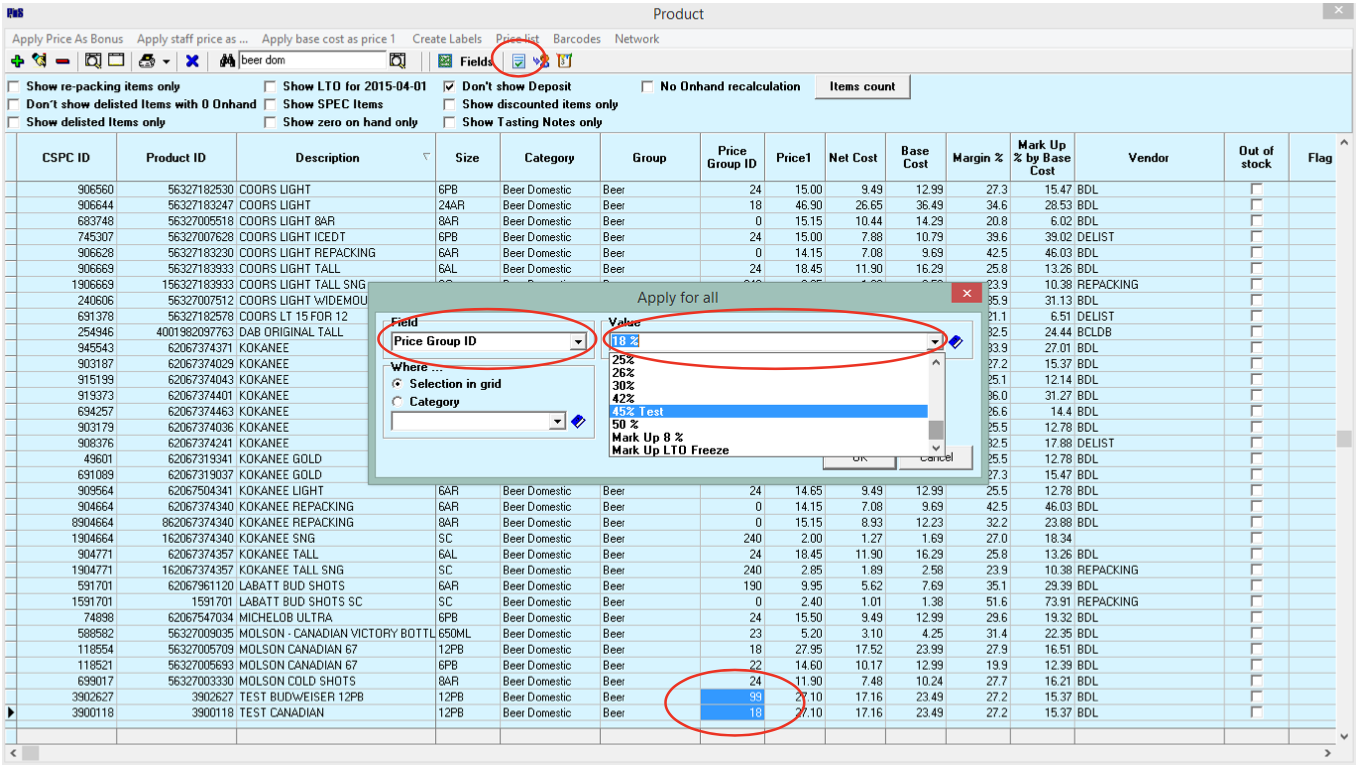Uncheck Don't show Deposit checkbox

click(450, 87)
